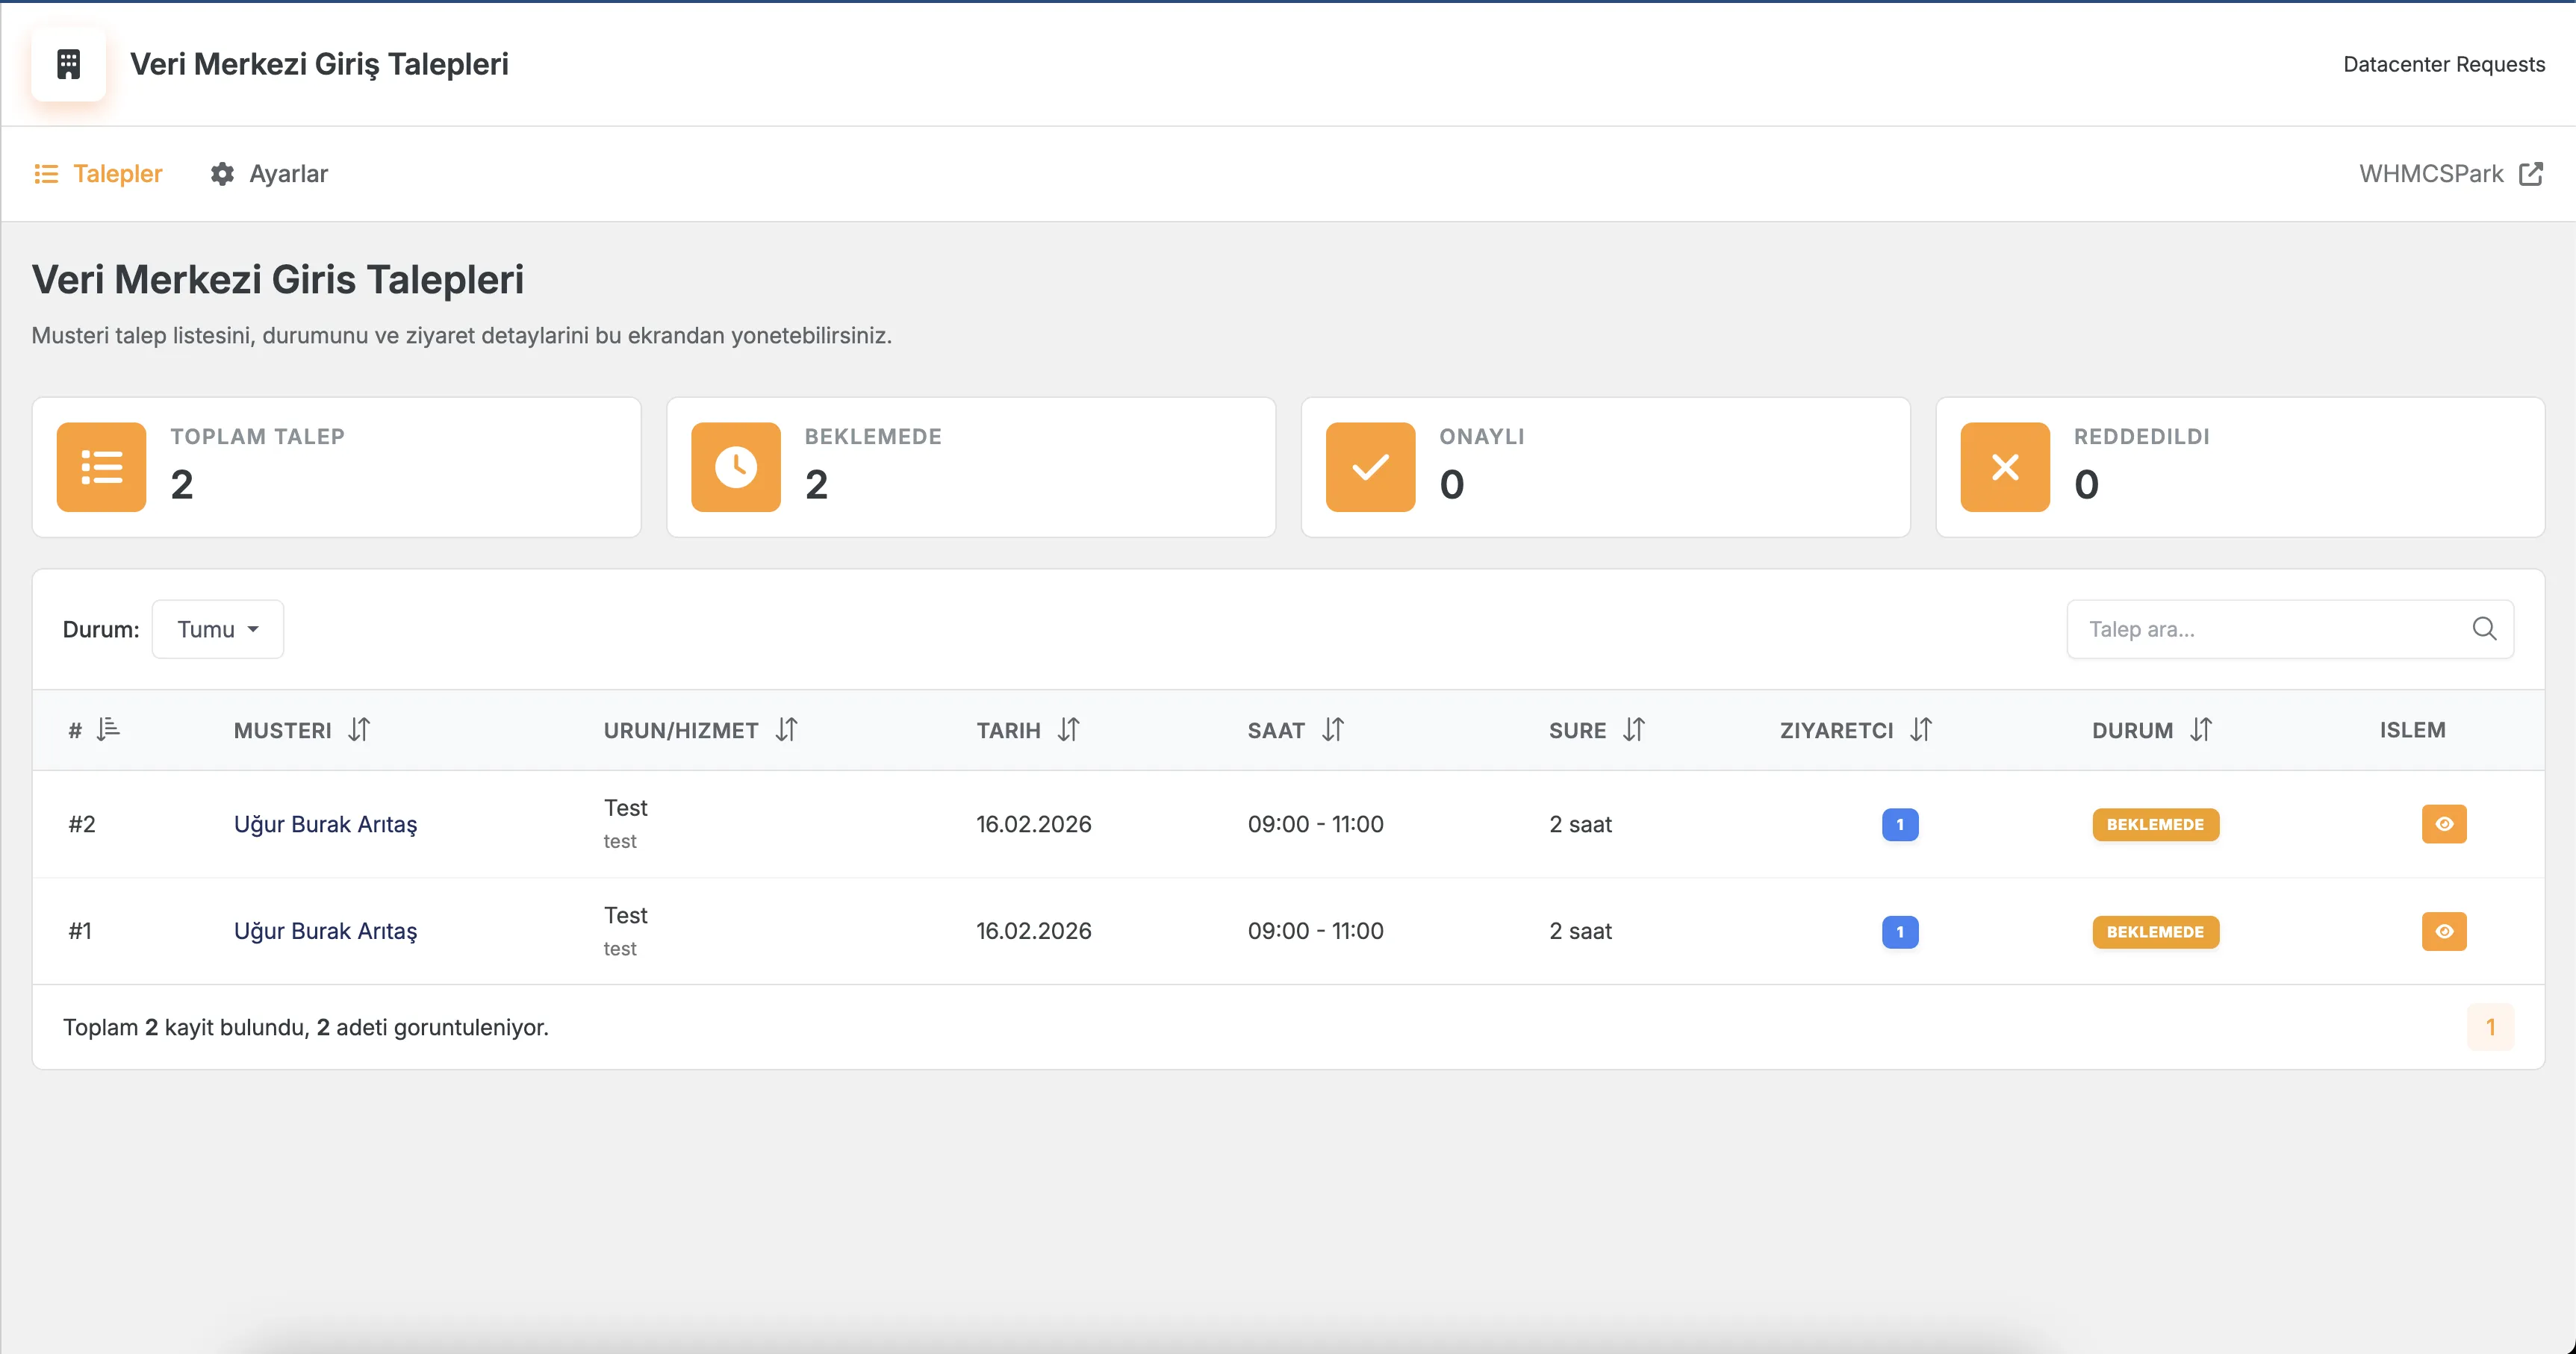Click the #1 request ID cell
Viewport: 2576px width, 1354px height.
(80, 931)
